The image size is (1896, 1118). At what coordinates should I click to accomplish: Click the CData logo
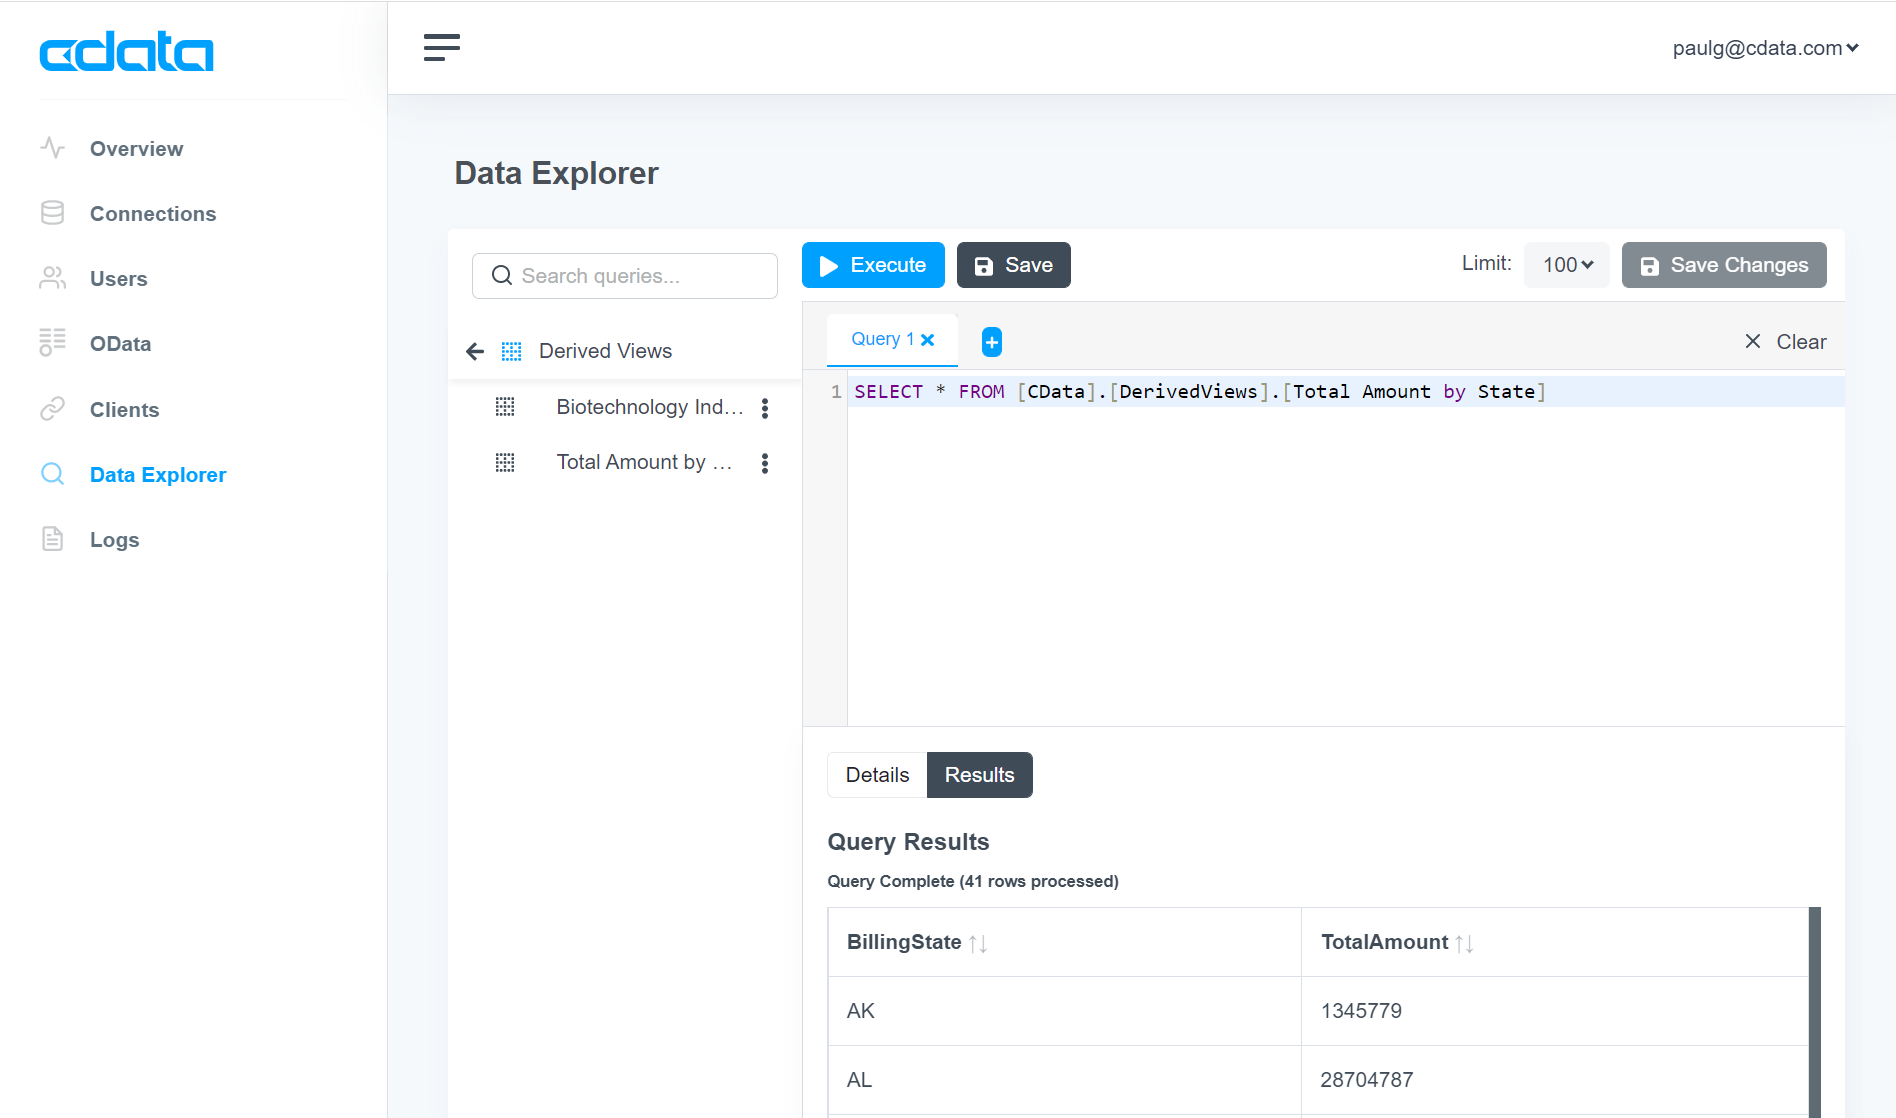tap(126, 52)
